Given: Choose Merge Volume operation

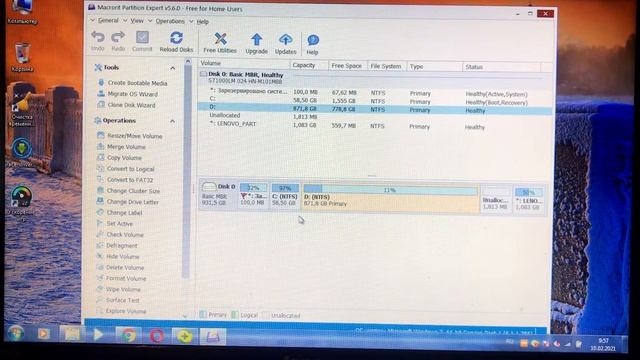Looking at the screenshot, I should click(121, 147).
